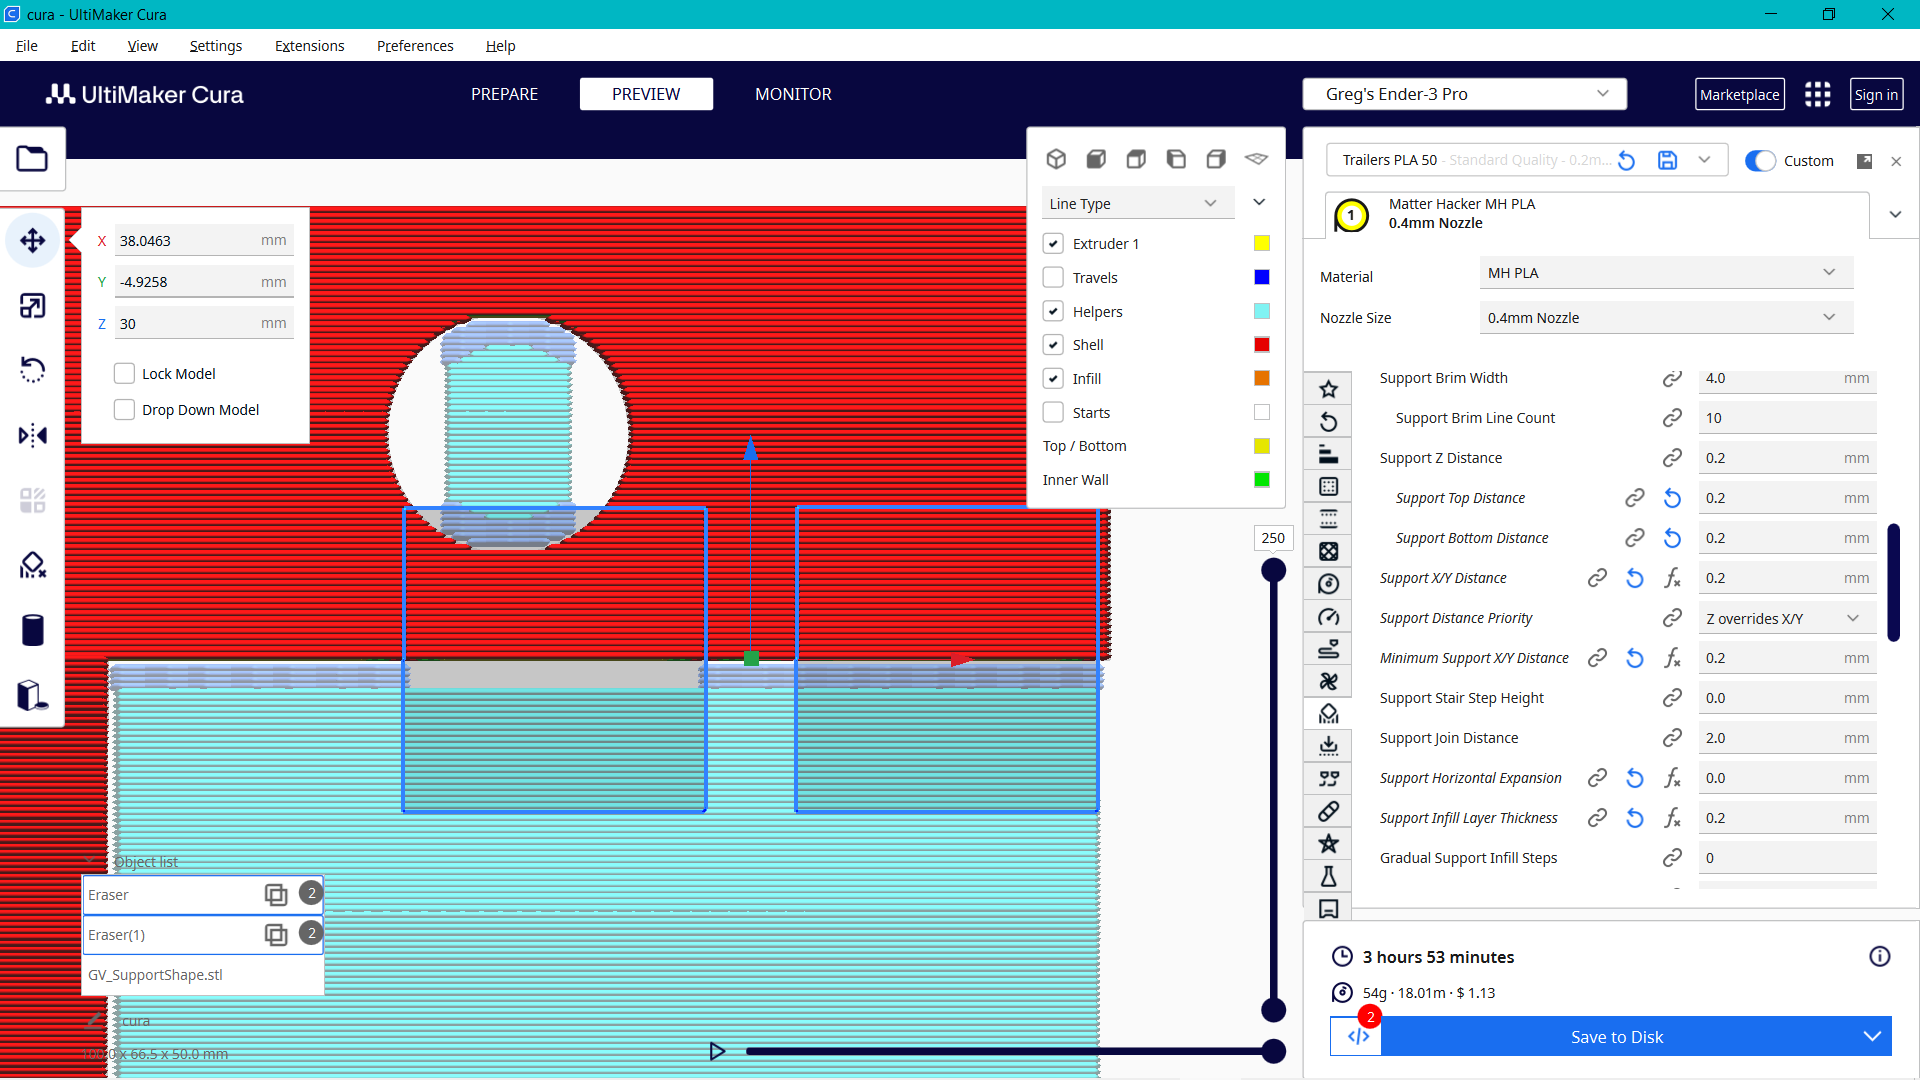Screen dimensions: 1920x1080
Task: Select the Move tool in the left toolbar
Action: [x=33, y=240]
